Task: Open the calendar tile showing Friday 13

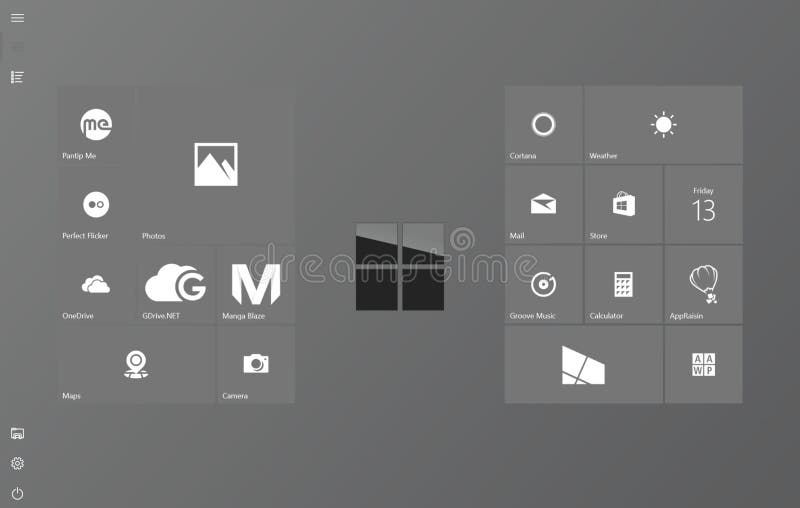Action: [x=704, y=205]
